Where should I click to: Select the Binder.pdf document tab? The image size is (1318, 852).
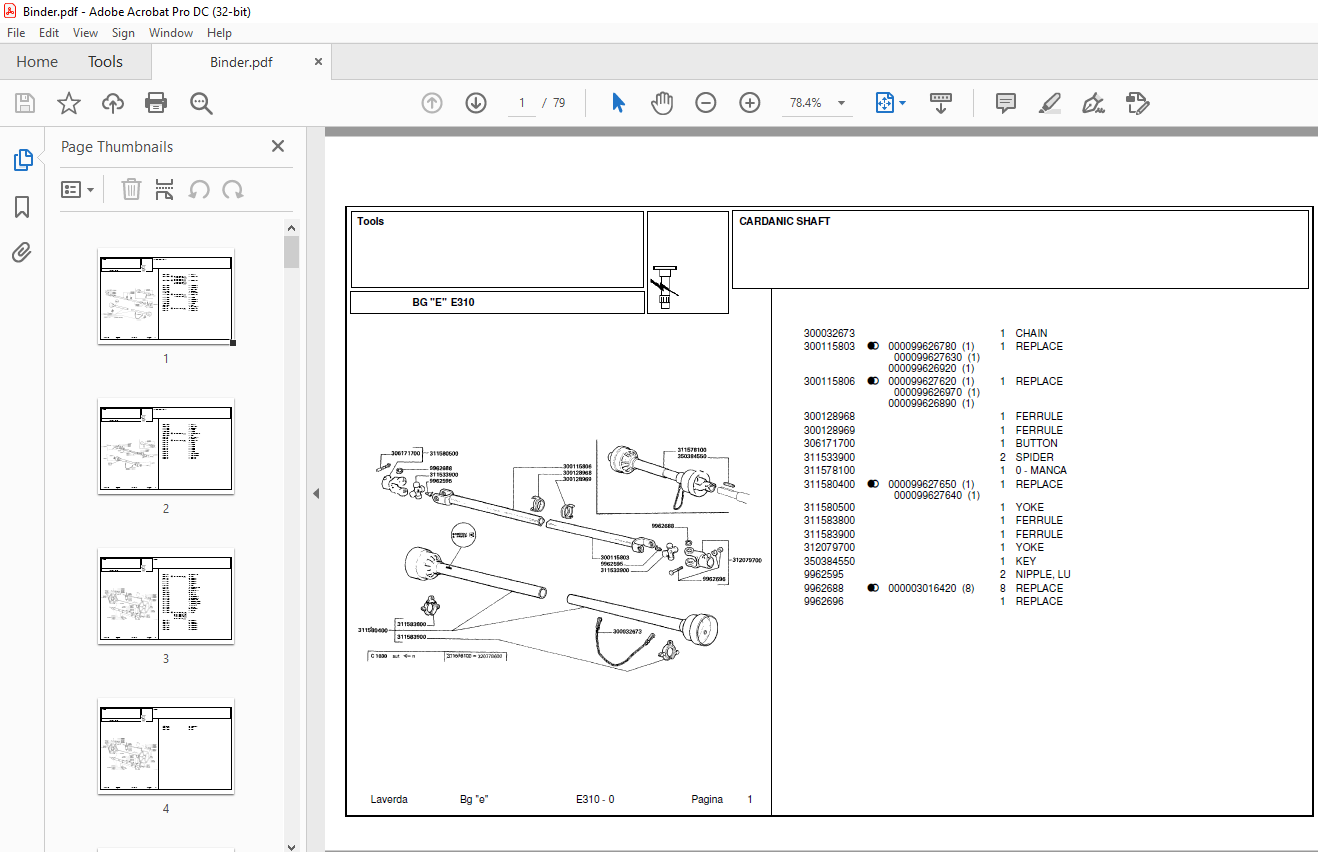tap(241, 62)
